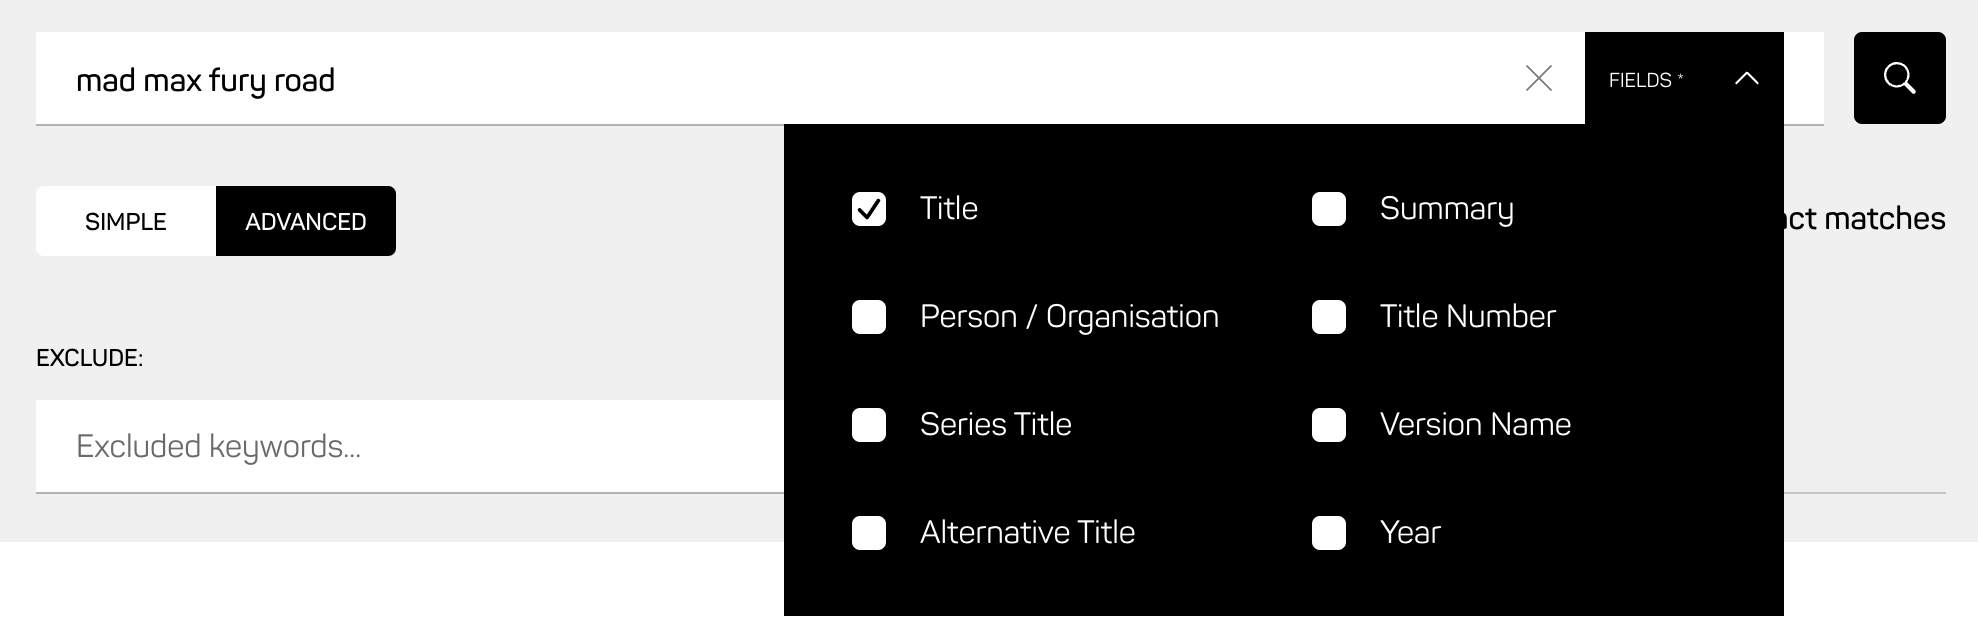Tick the Alternative Title checkbox
This screenshot has width=1978, height=642.
pos(869,533)
